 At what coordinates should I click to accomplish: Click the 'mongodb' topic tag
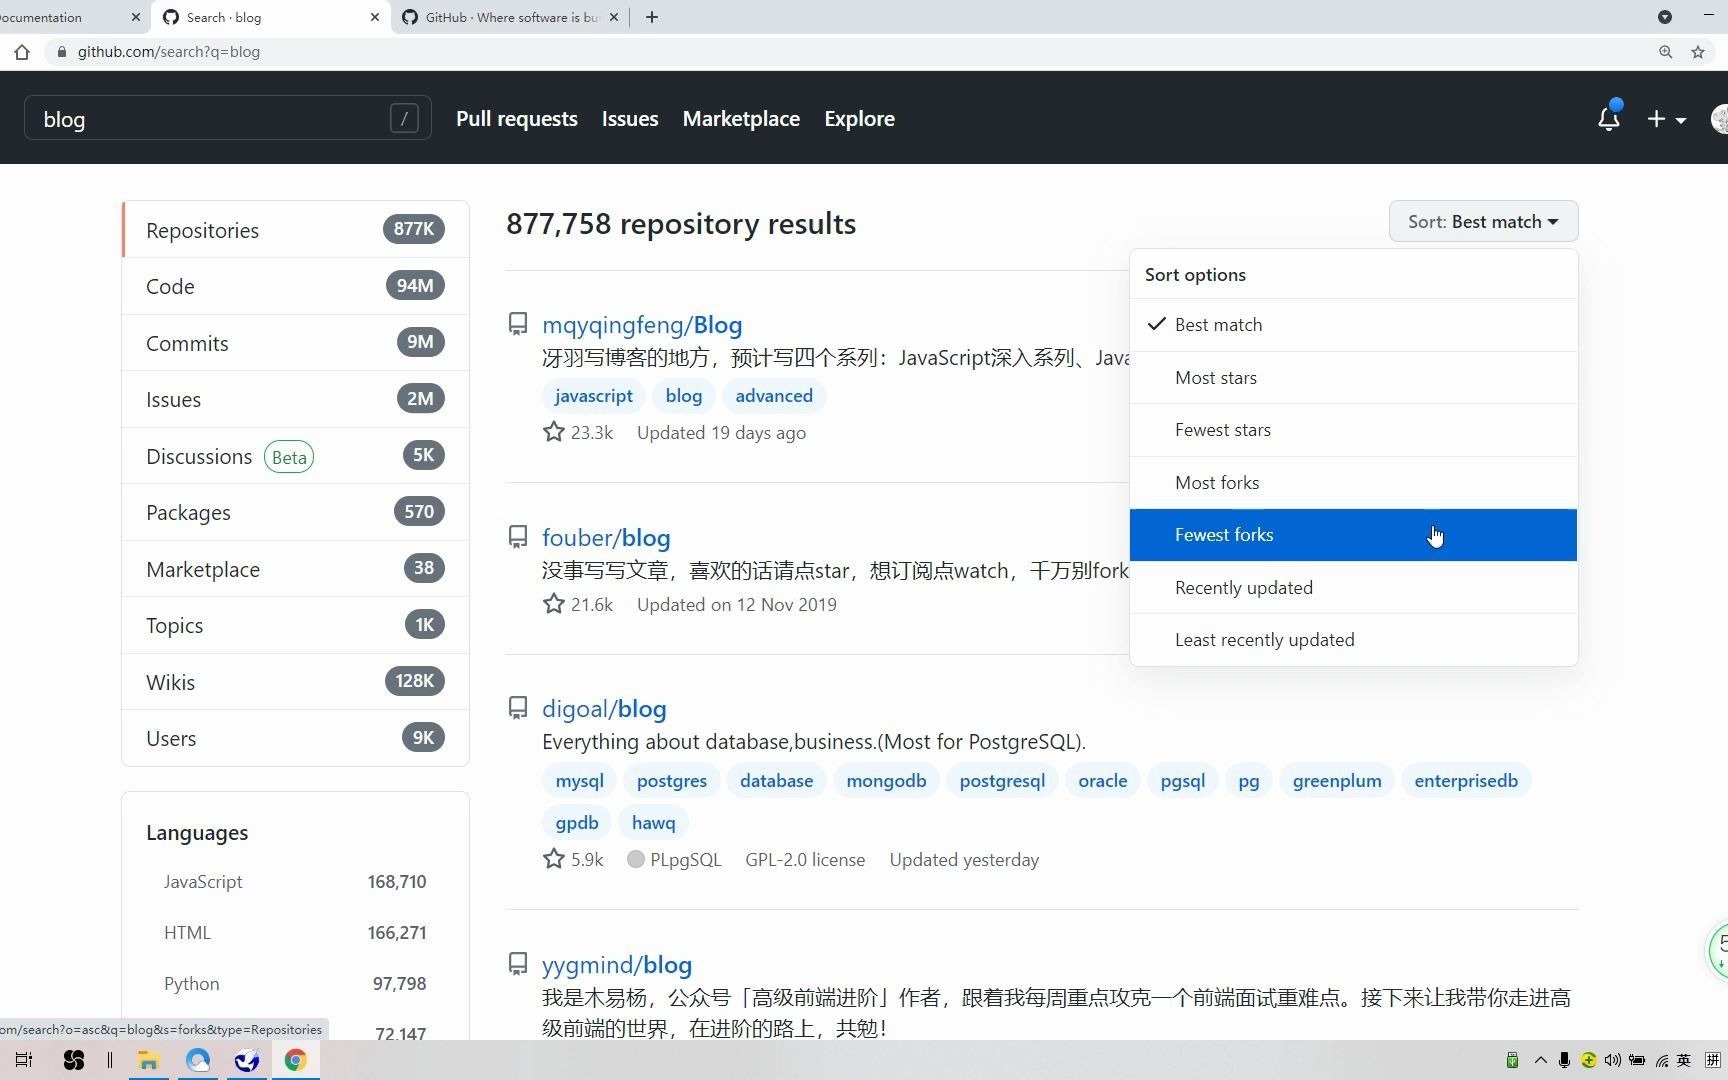[886, 780]
